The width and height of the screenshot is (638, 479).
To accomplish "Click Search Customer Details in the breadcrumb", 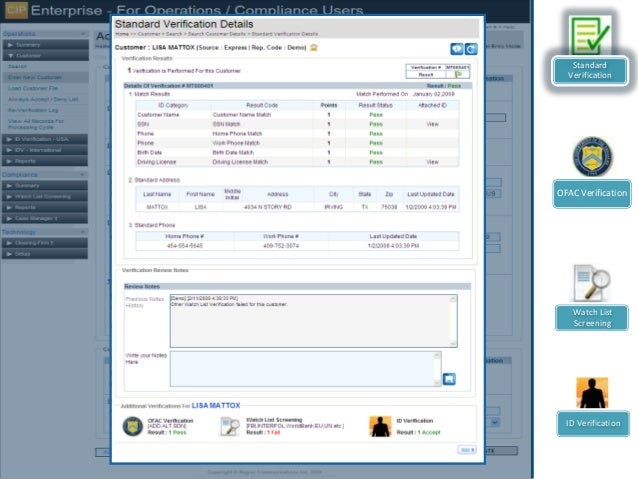I will pos(217,34).
